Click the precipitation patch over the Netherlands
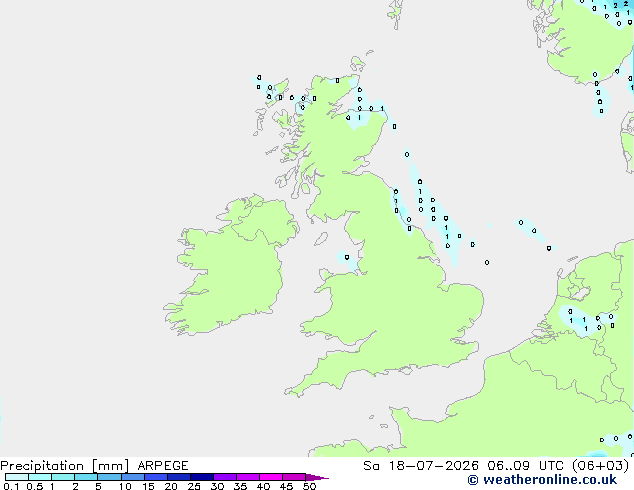This screenshot has width=634, height=490. coord(586,320)
